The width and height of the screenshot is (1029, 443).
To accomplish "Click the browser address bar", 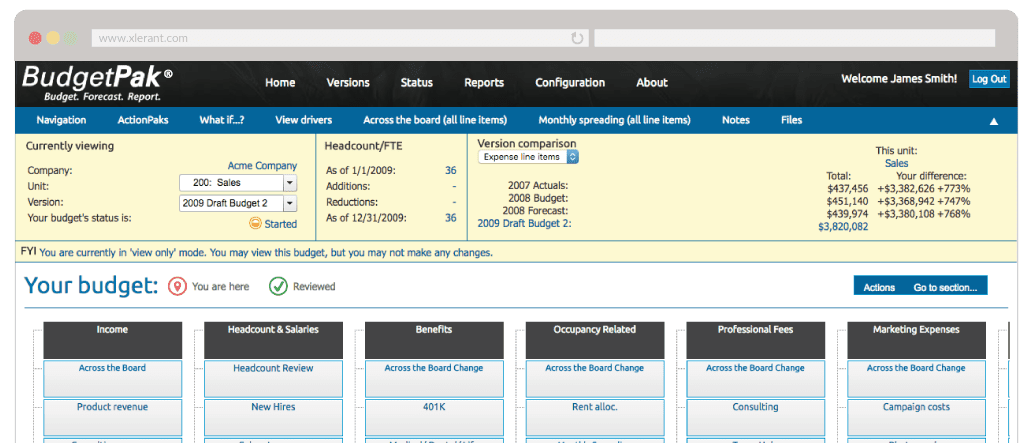I will tap(340, 38).
